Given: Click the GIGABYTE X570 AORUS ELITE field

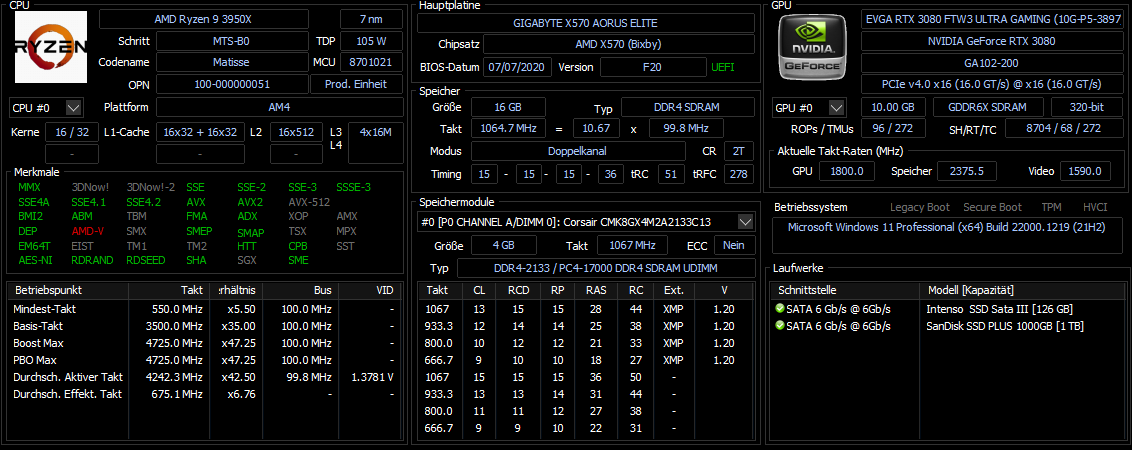Looking at the screenshot, I should click(586, 23).
